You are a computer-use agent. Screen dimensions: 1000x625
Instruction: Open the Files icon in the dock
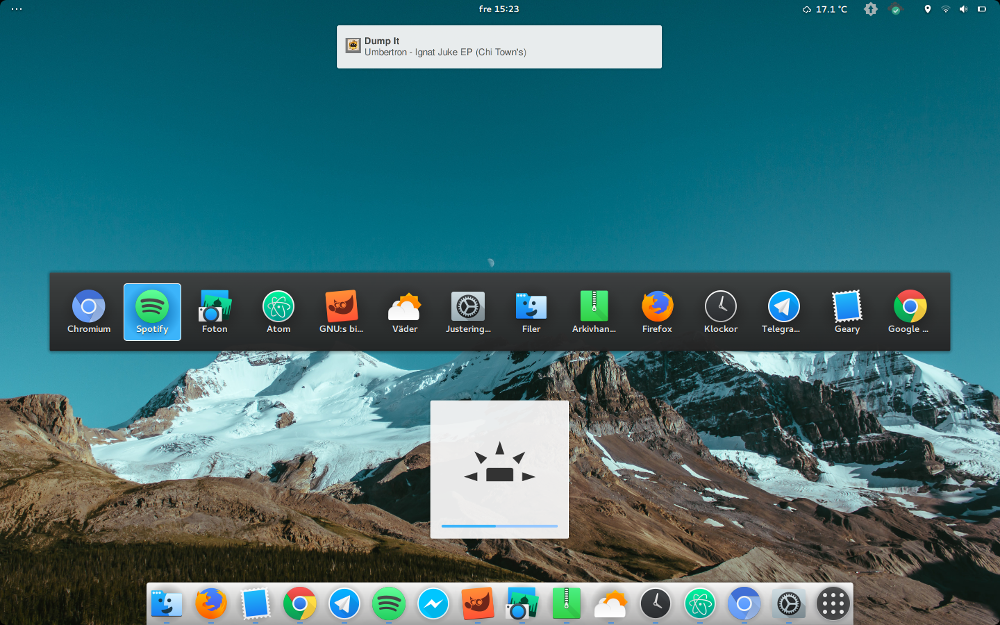[x=166, y=603]
